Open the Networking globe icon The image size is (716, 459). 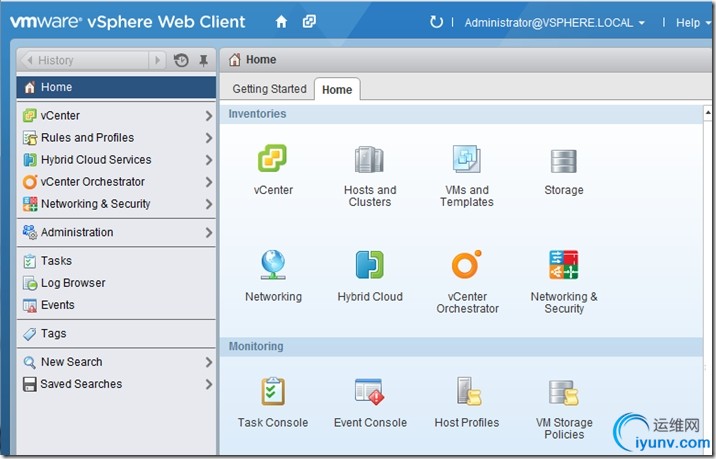click(x=273, y=265)
